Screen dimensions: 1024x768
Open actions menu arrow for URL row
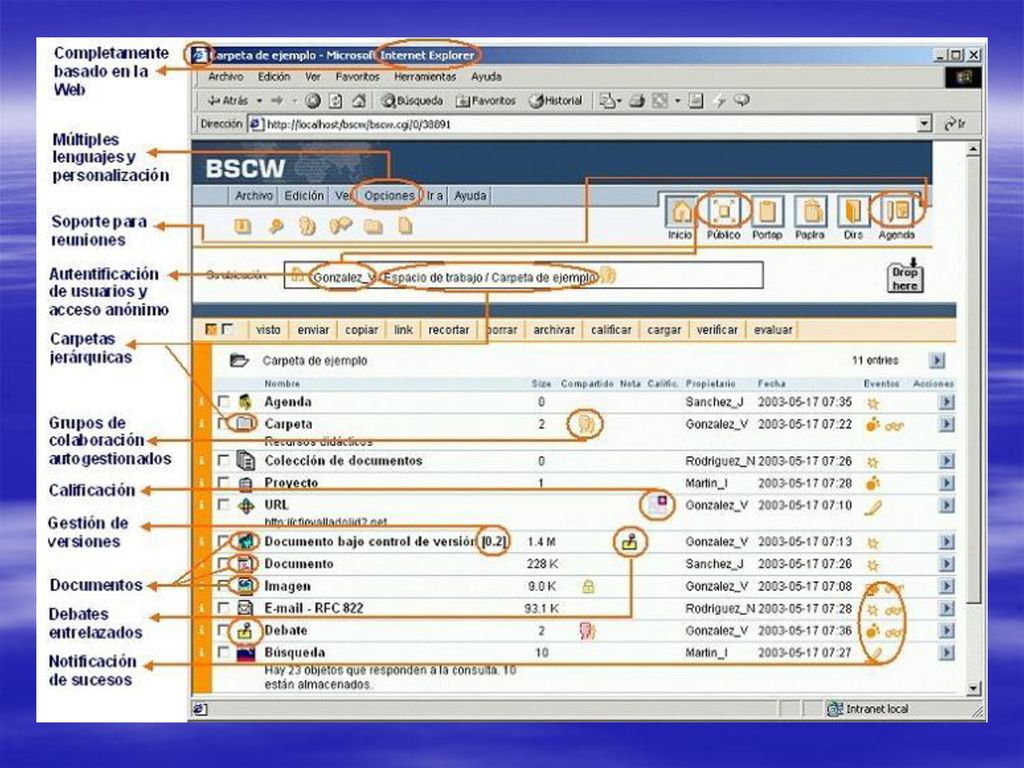pos(946,505)
